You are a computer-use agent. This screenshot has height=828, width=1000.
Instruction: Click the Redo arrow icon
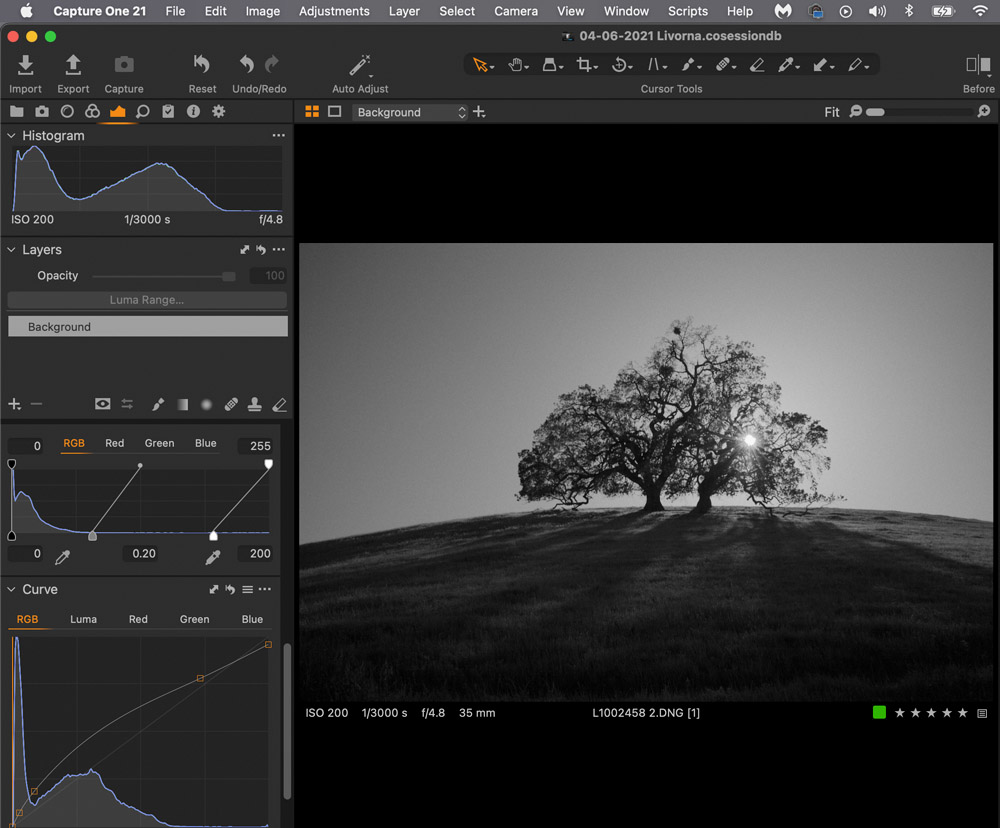click(x=272, y=64)
